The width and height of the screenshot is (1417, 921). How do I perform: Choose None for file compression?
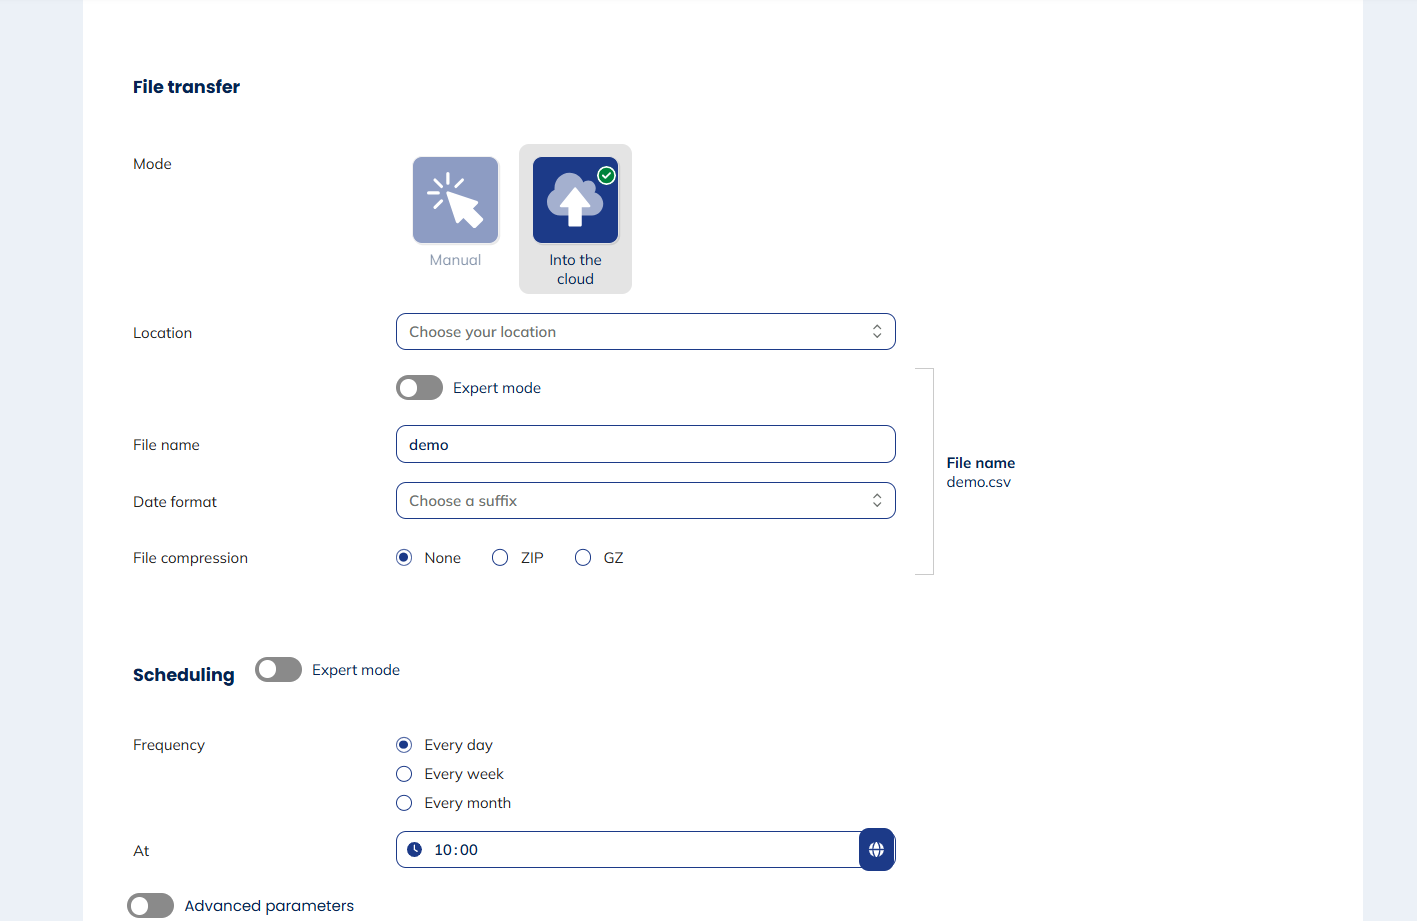[404, 557]
